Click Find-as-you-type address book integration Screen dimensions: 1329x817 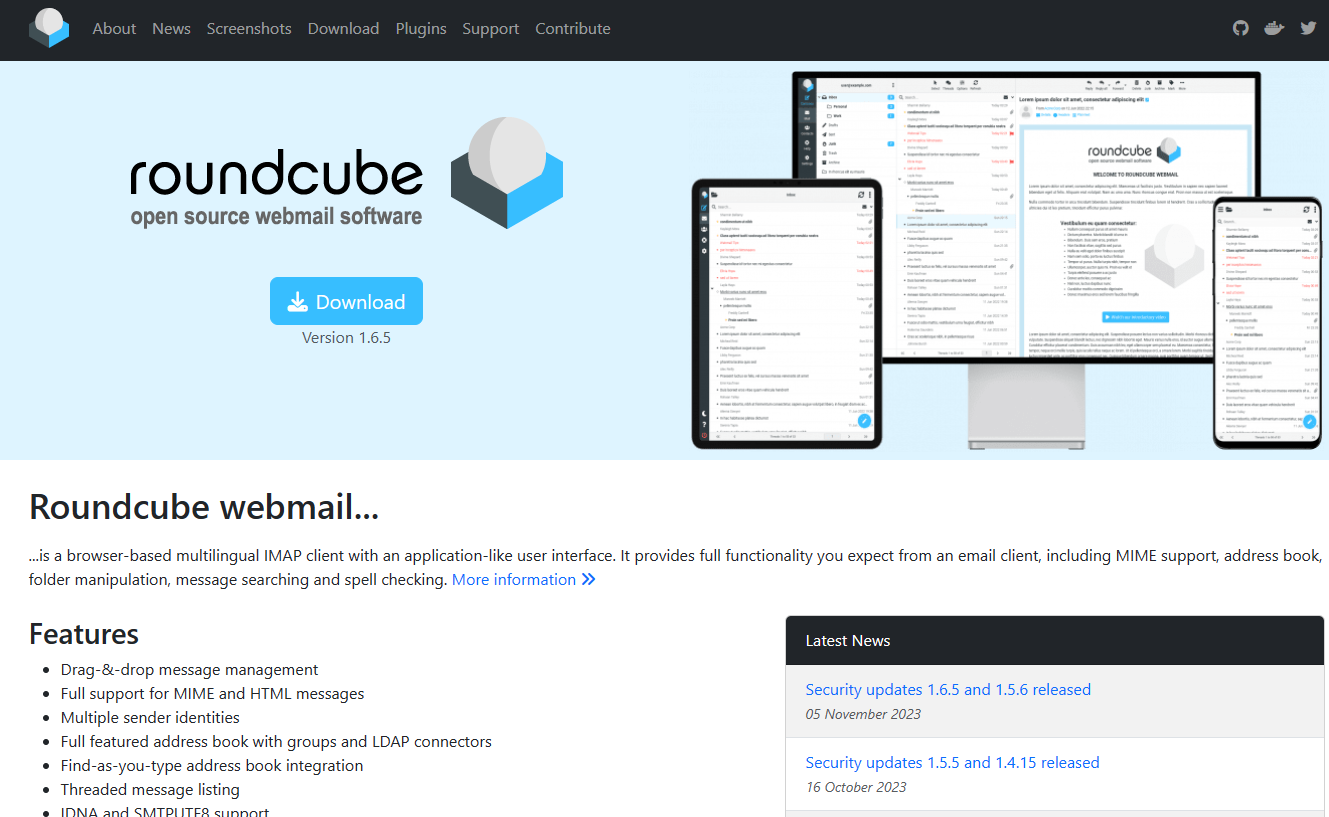[x=212, y=765]
